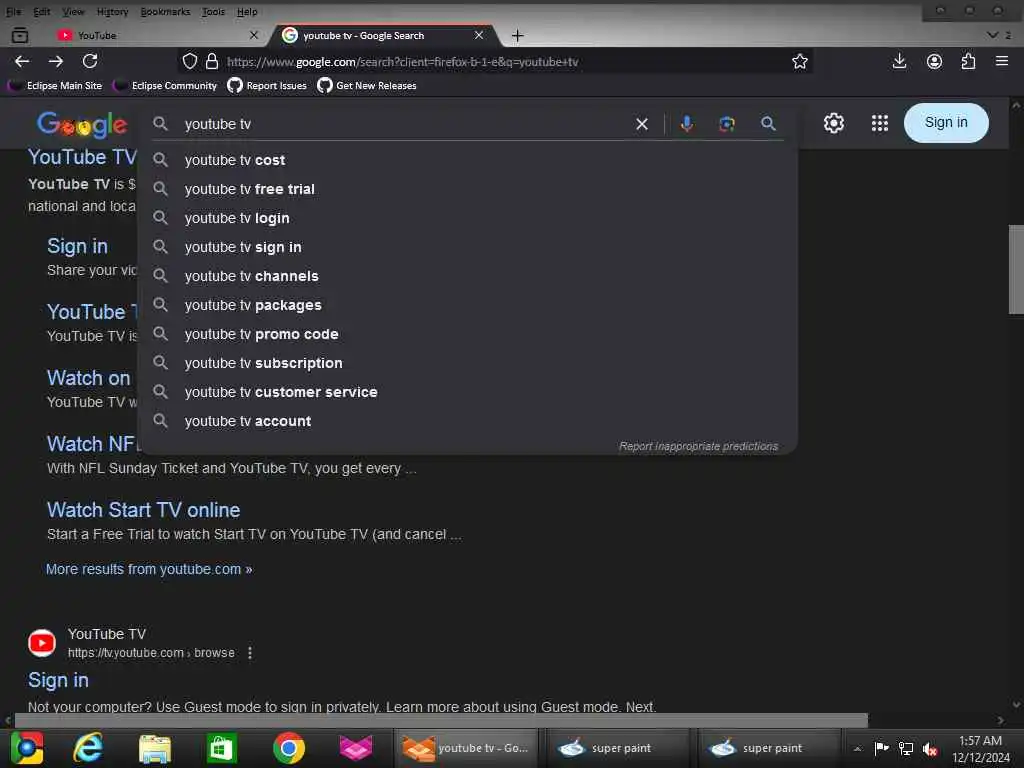This screenshot has height=768, width=1024.
Task: Show hidden system tray icons
Action: click(857, 748)
